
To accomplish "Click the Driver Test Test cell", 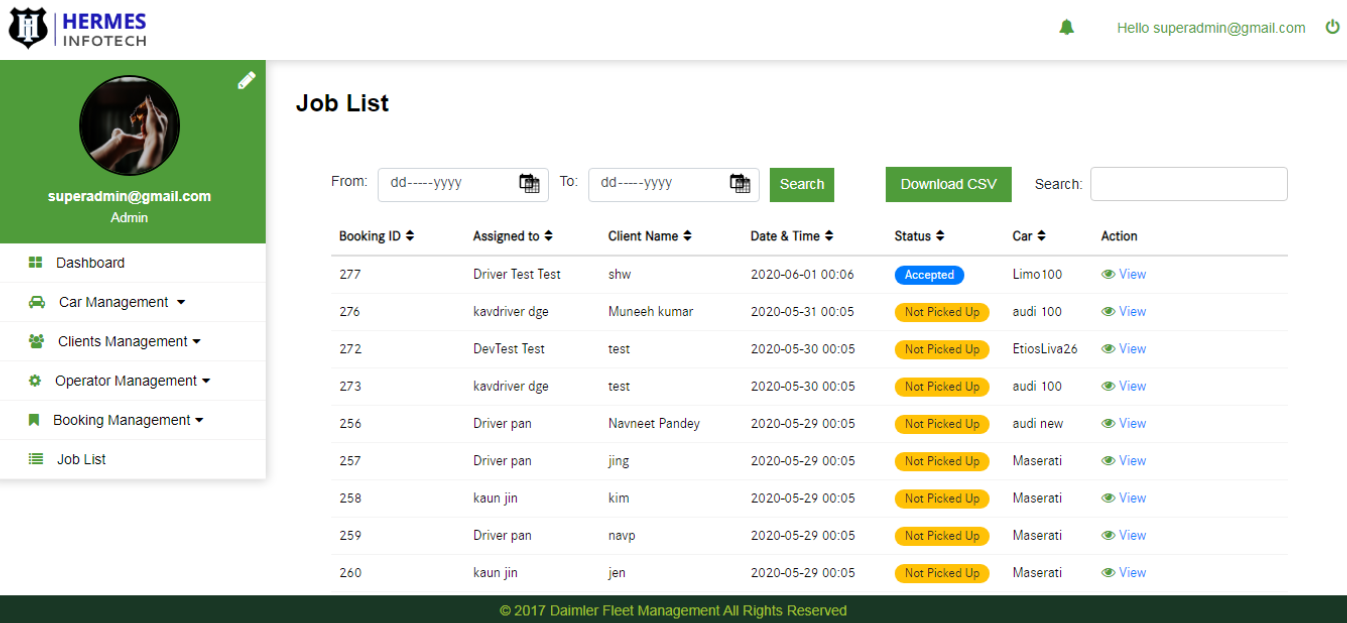I will point(517,274).
